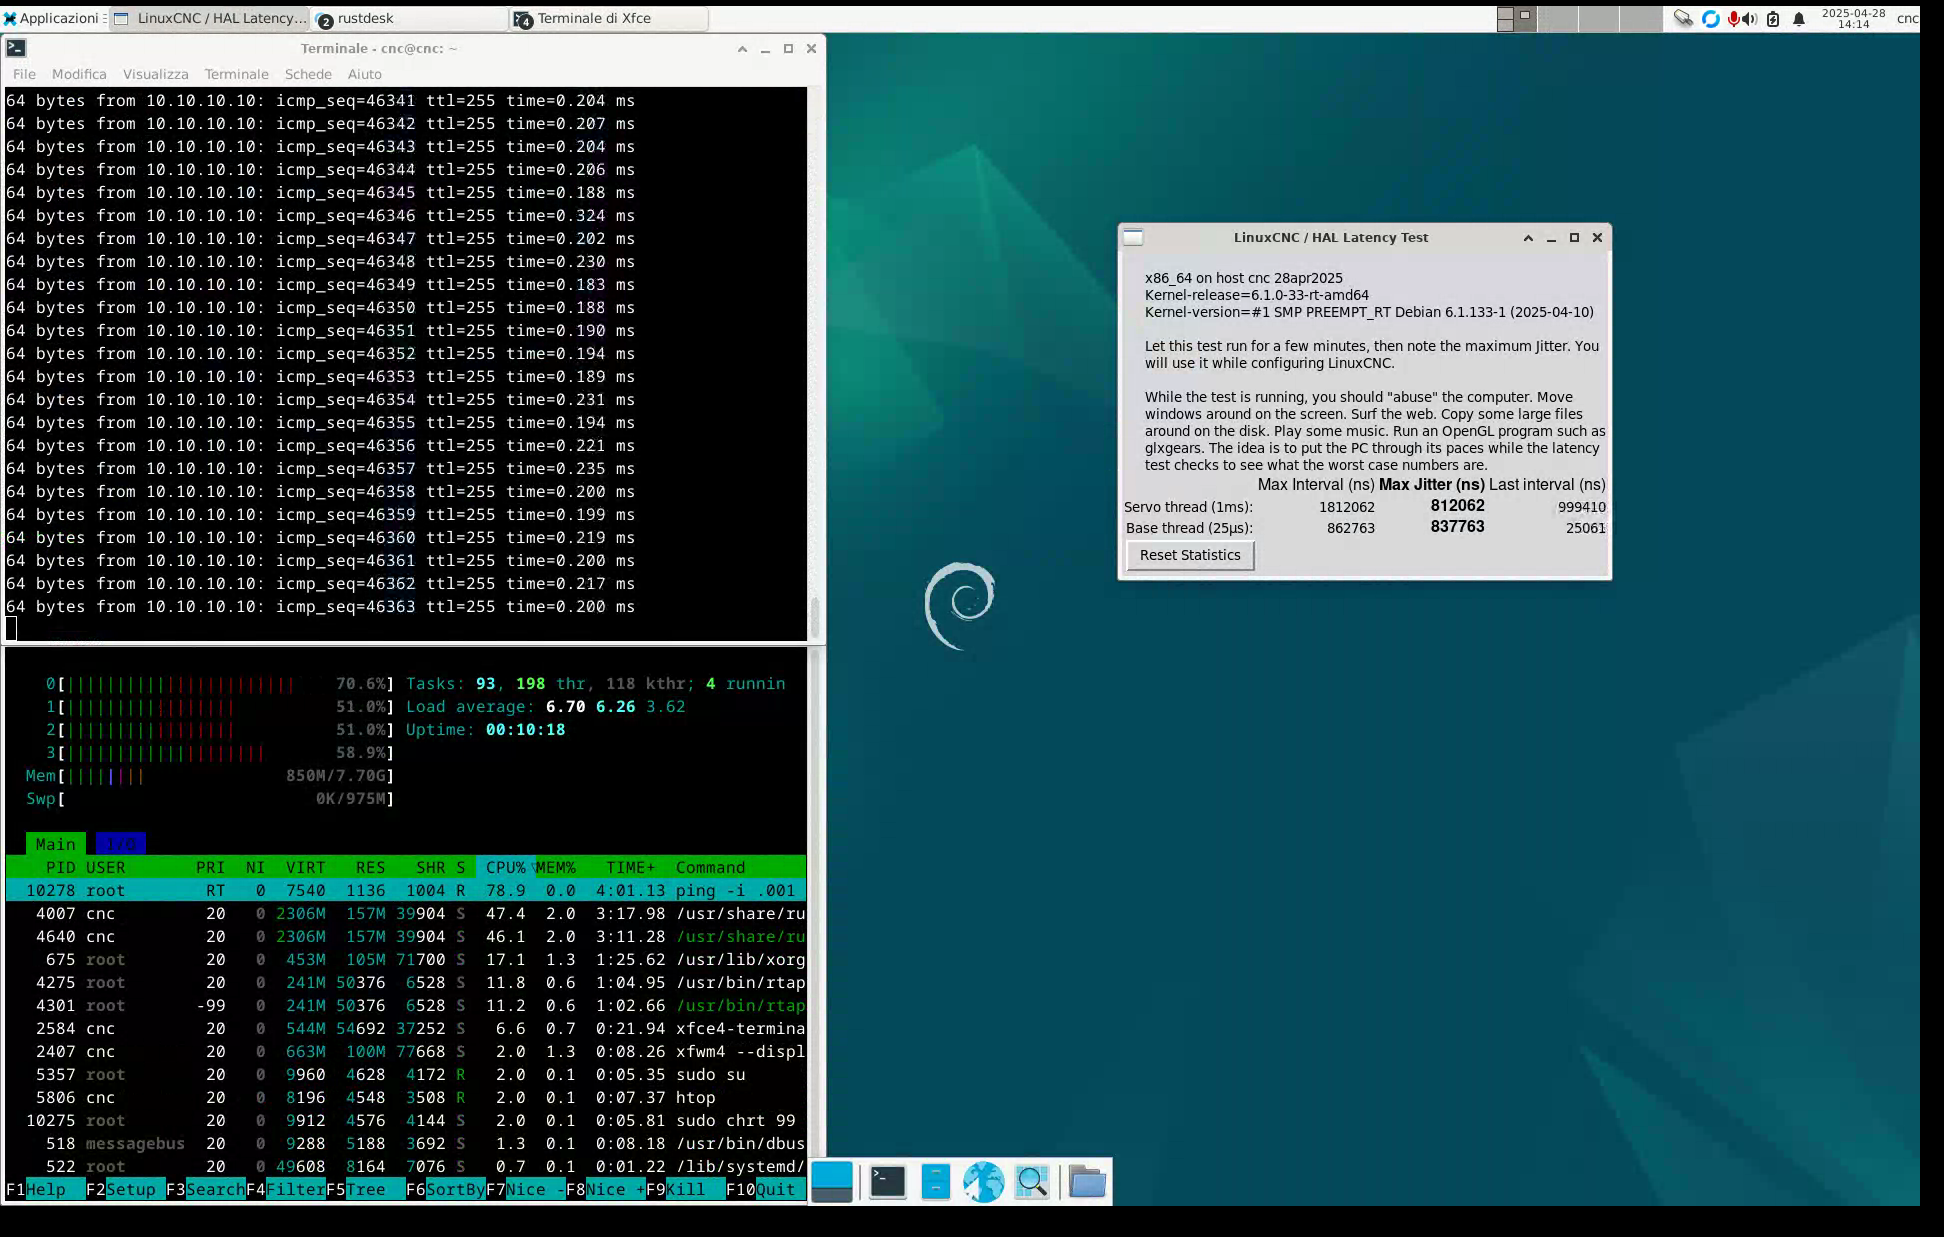Open the Applicazioni menu in the top panel
Viewport: 1944px width, 1237px height.
pyautogui.click(x=52, y=18)
